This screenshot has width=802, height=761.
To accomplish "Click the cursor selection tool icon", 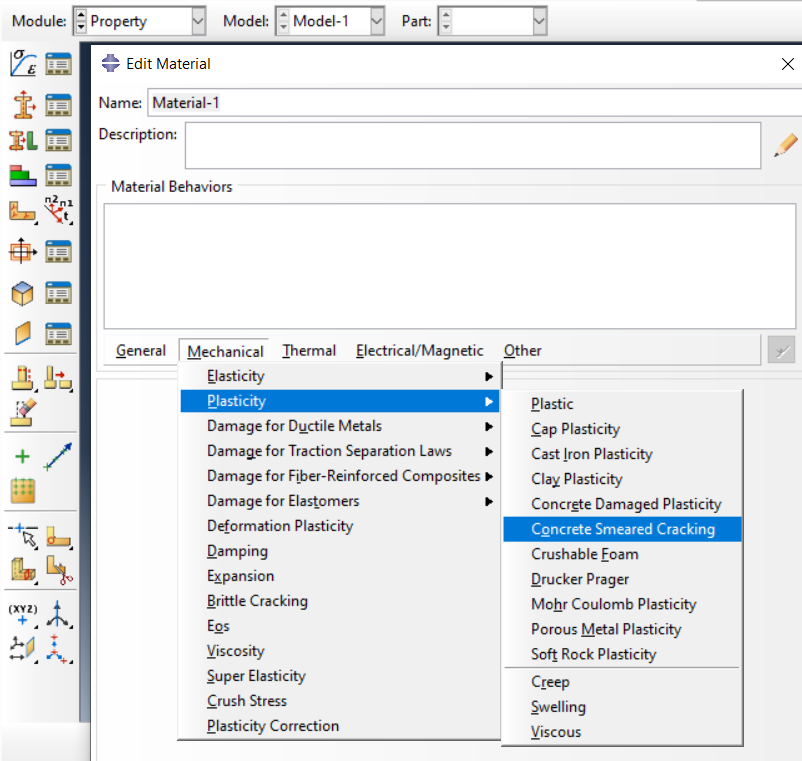I will 23,536.
